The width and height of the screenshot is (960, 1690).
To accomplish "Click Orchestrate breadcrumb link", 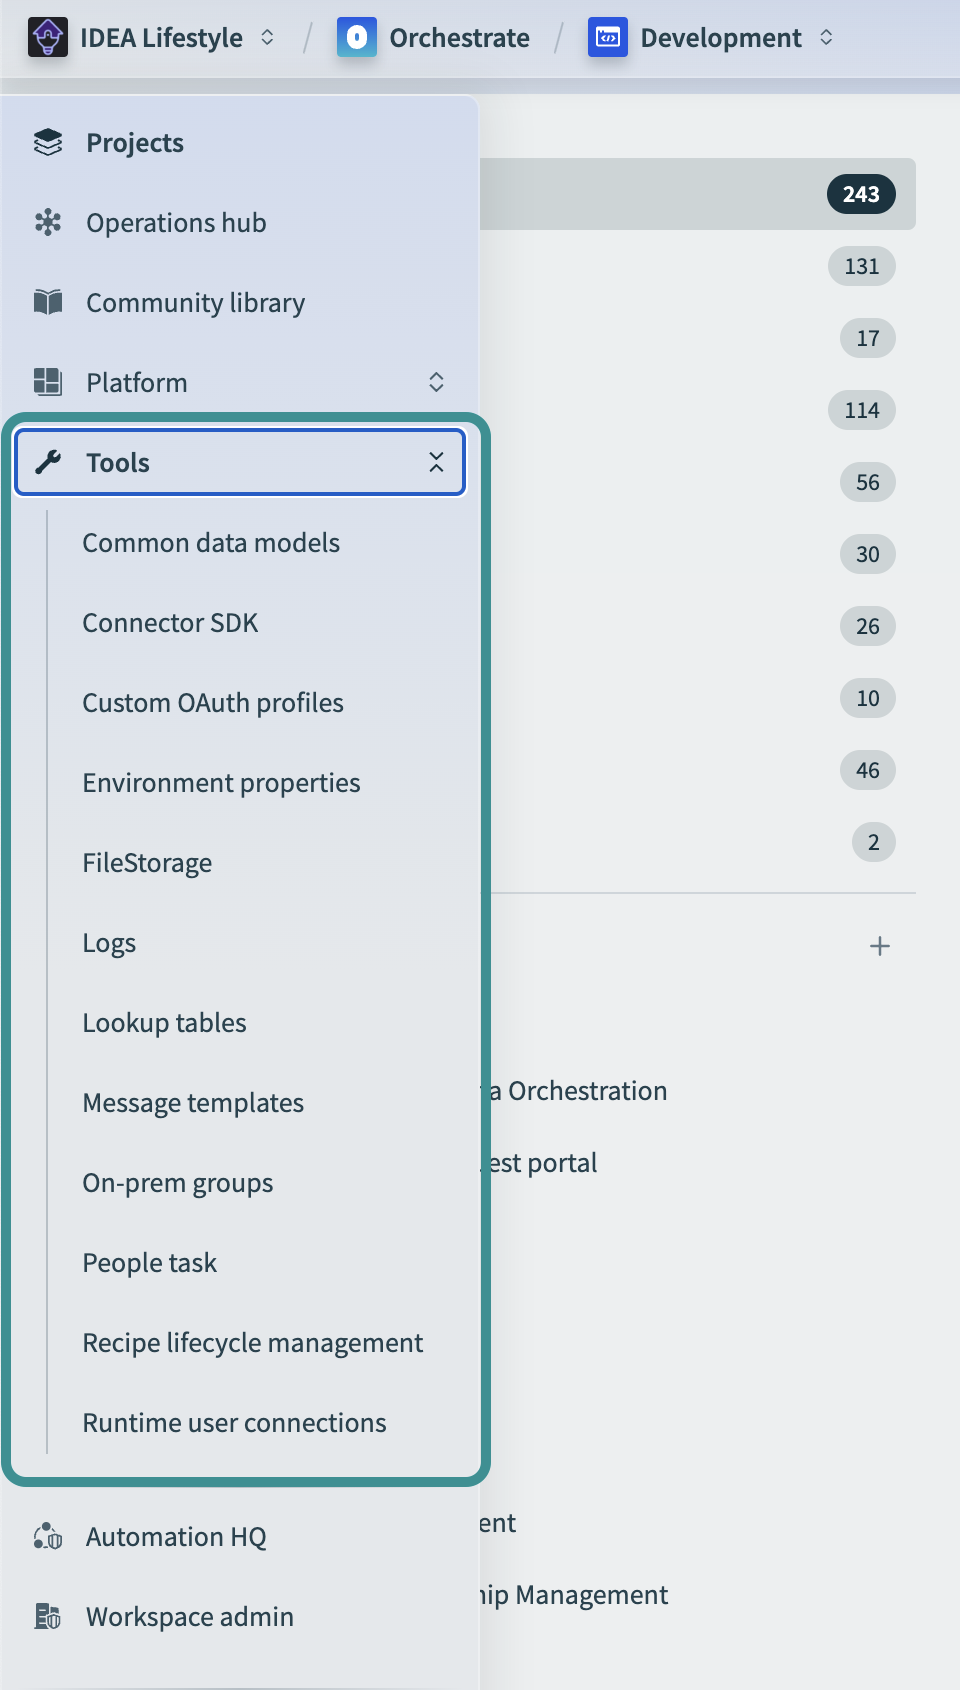I will pos(459,38).
